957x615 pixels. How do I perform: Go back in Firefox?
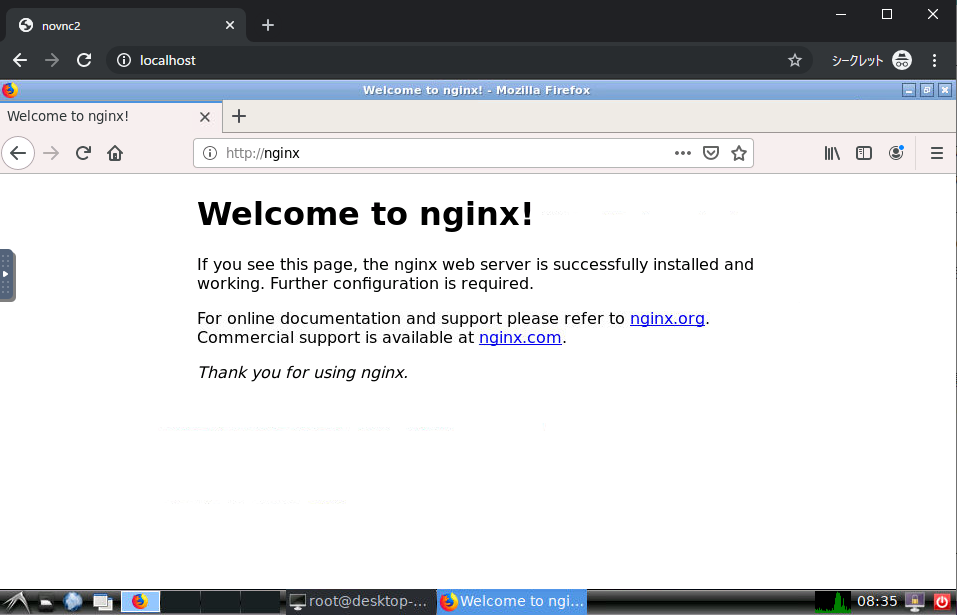click(x=18, y=153)
